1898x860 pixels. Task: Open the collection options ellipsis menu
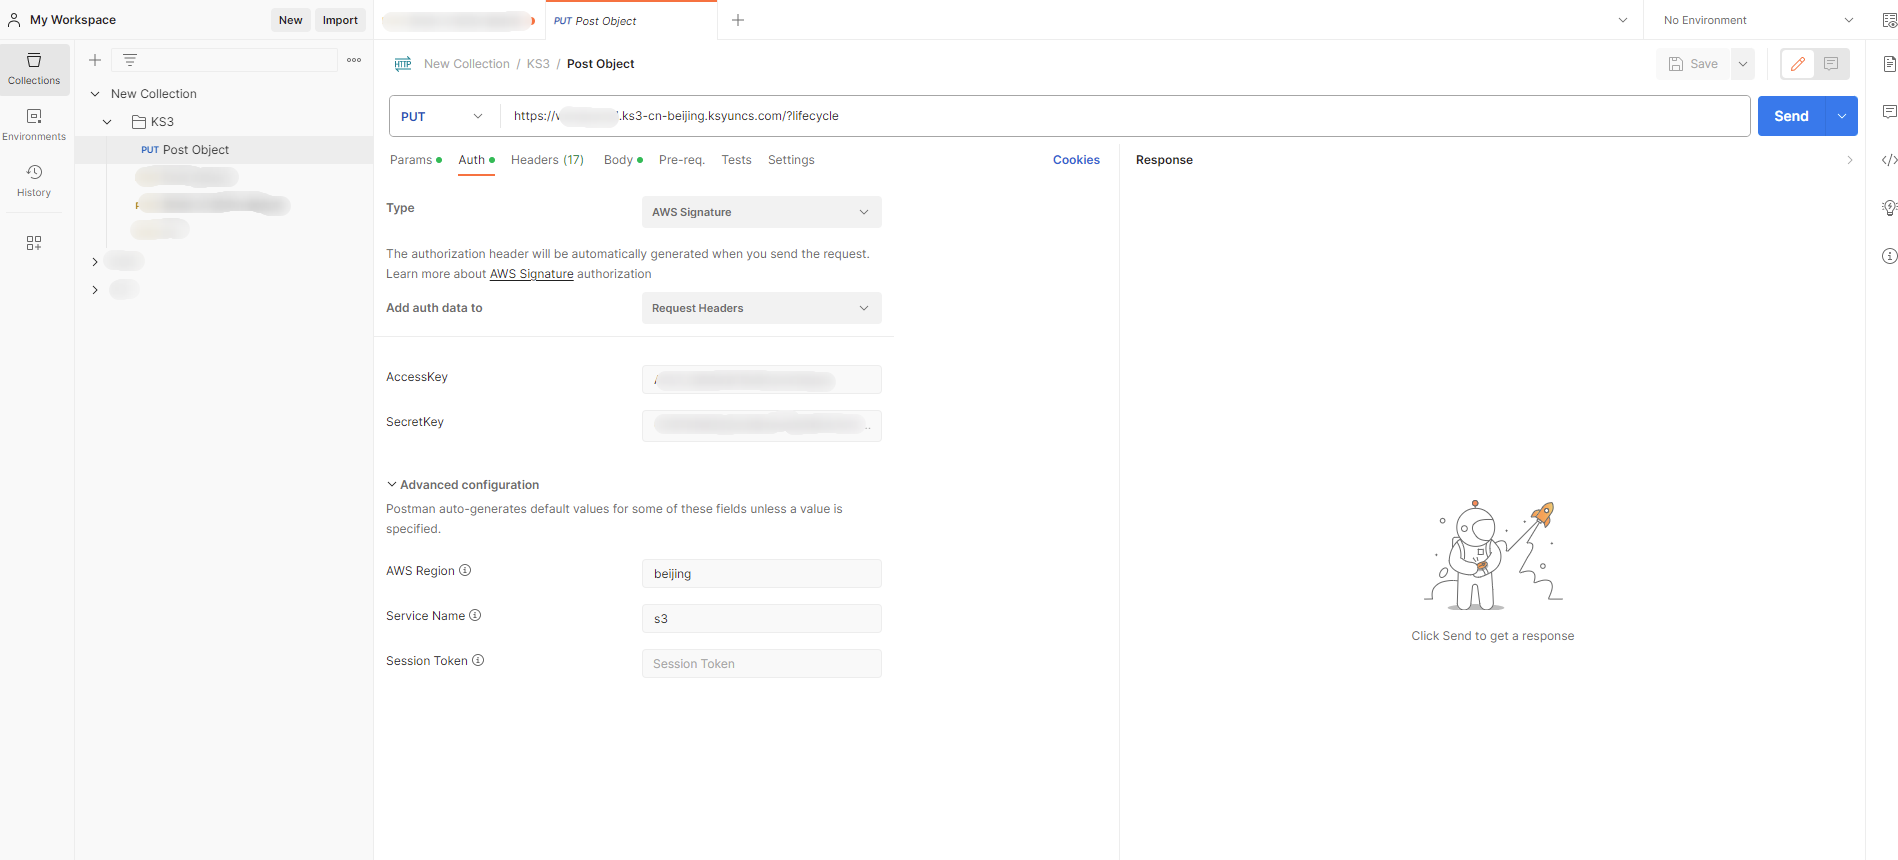[354, 60]
